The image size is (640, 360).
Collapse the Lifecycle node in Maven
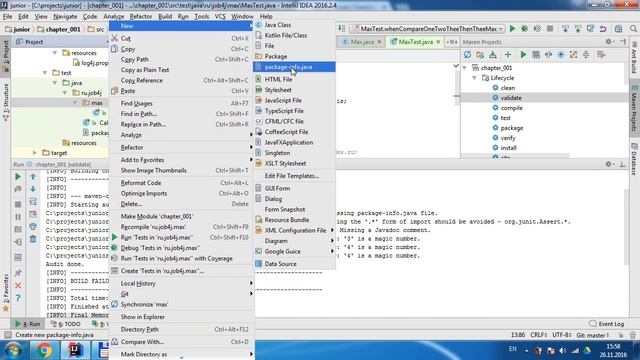[475, 78]
